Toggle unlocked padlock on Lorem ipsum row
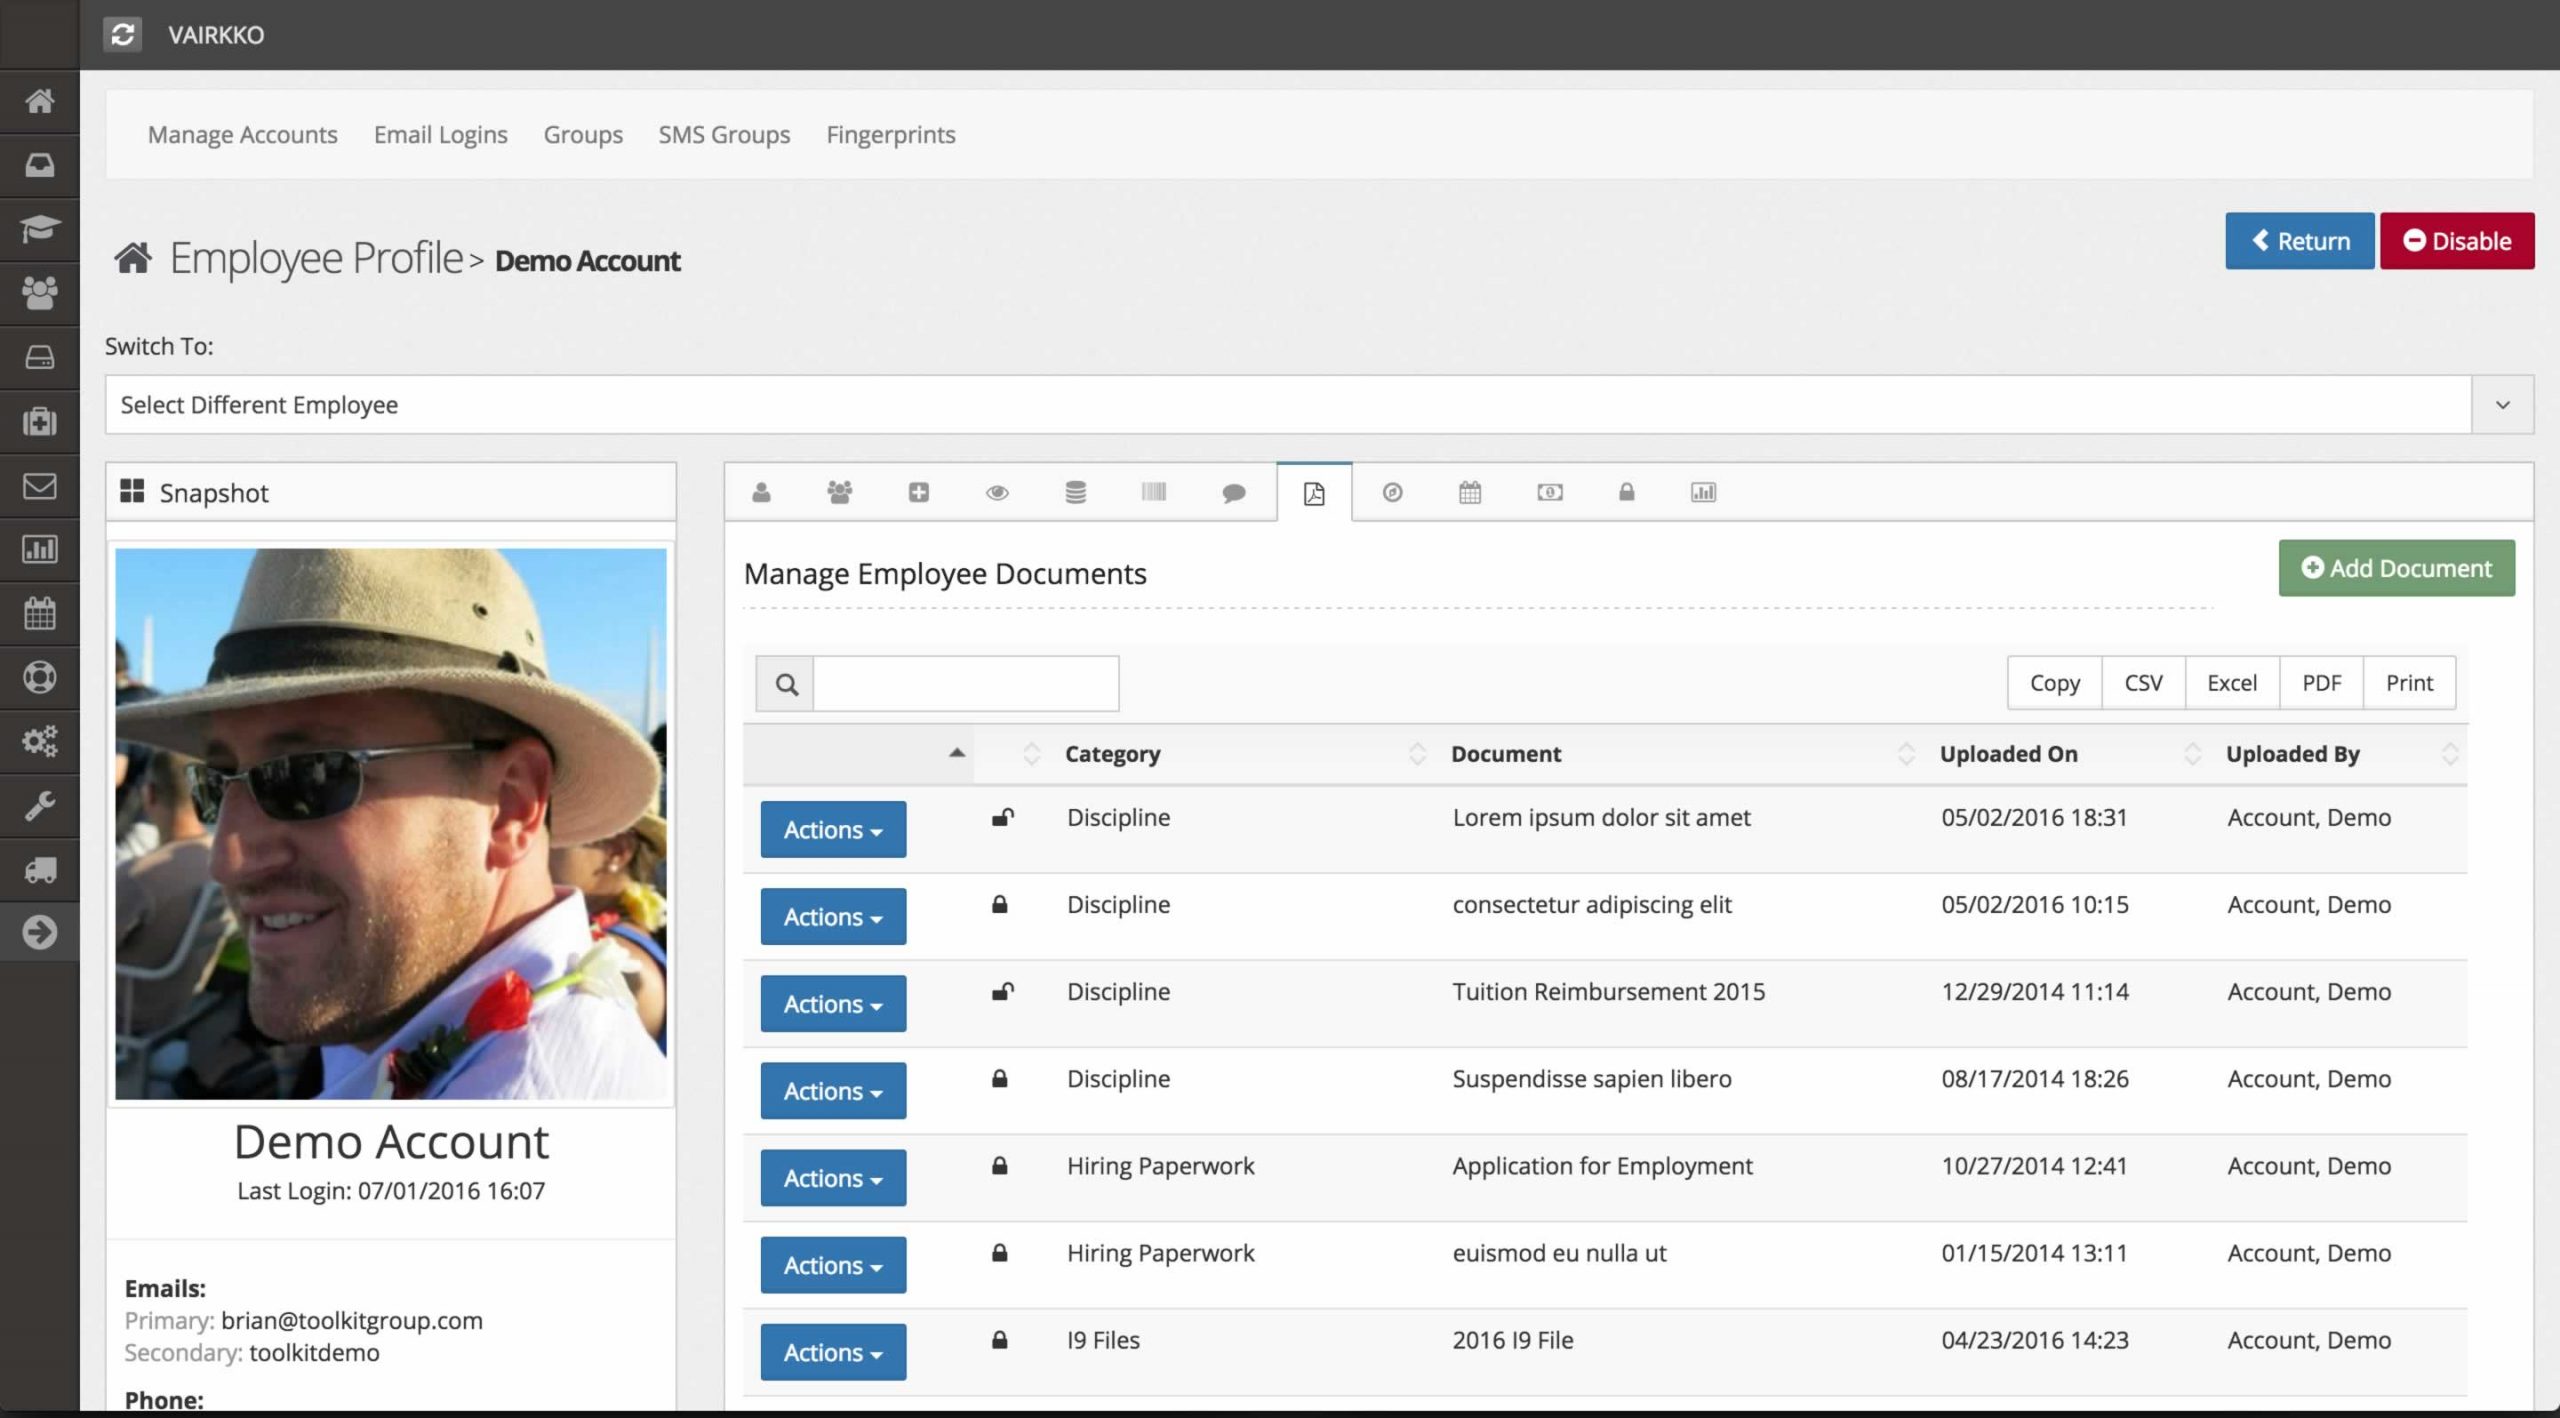This screenshot has height=1418, width=2560. [1002, 818]
